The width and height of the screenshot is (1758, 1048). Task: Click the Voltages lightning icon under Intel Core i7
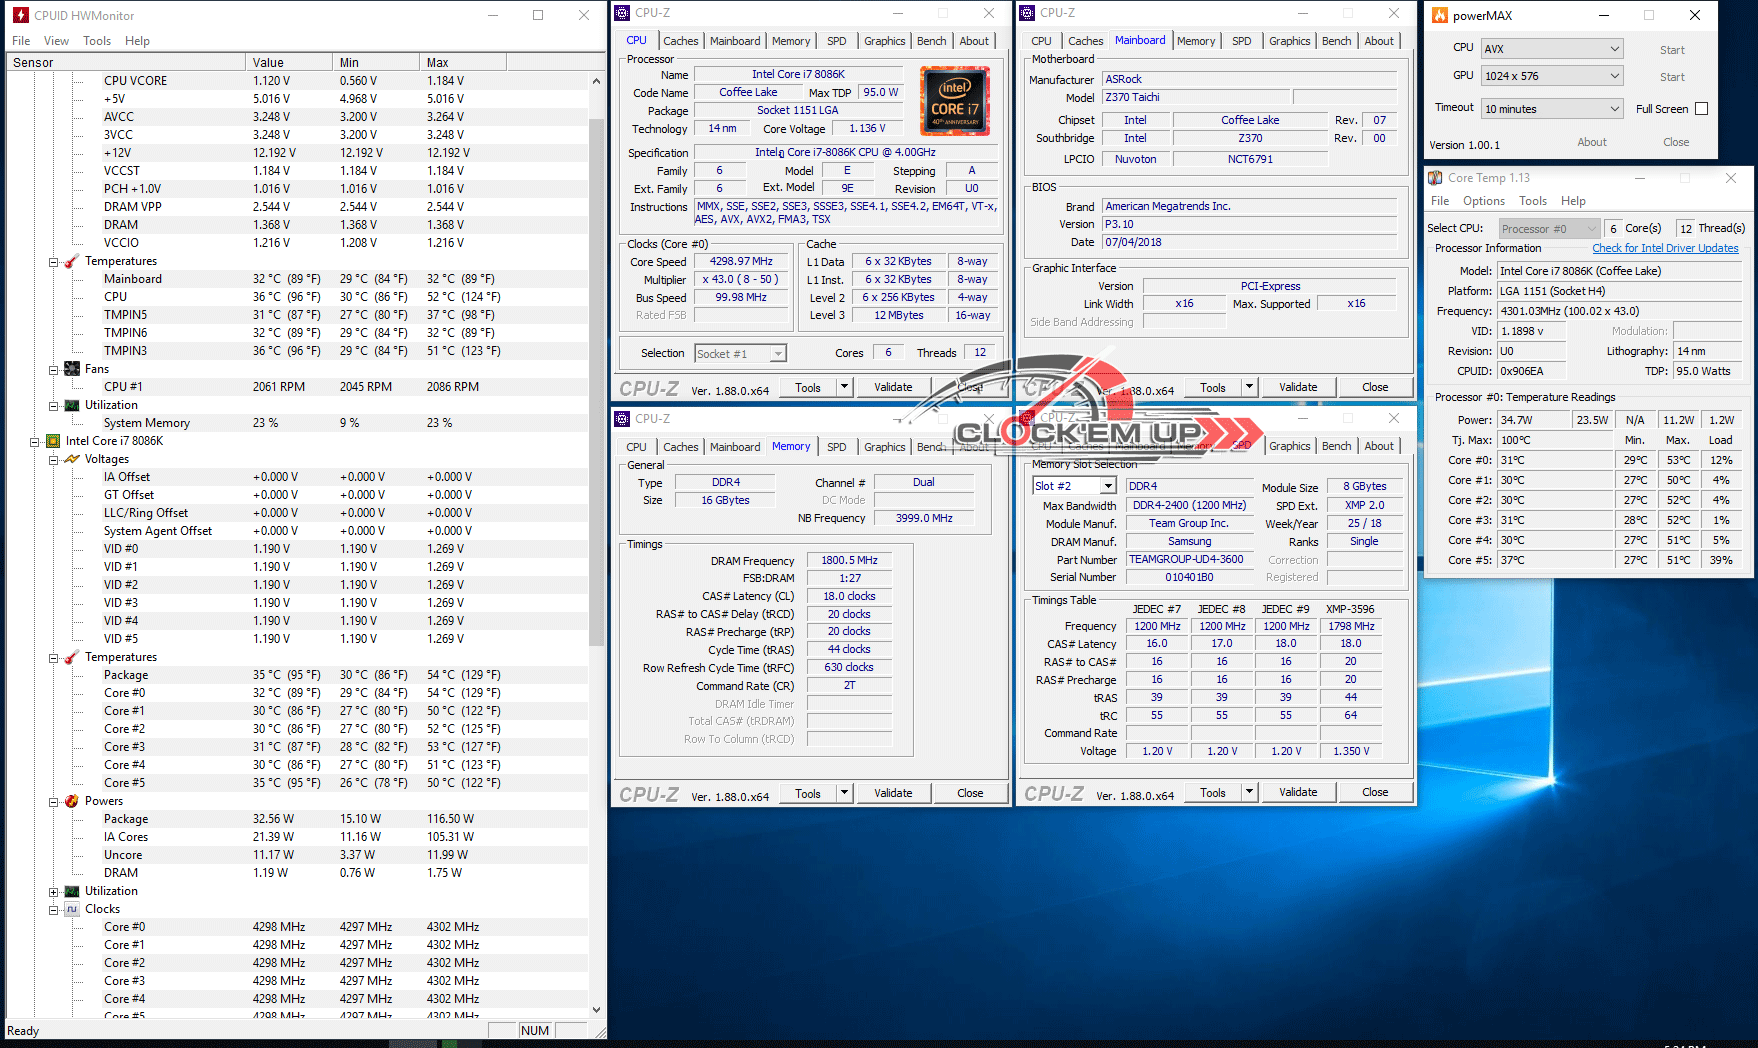click(72, 459)
